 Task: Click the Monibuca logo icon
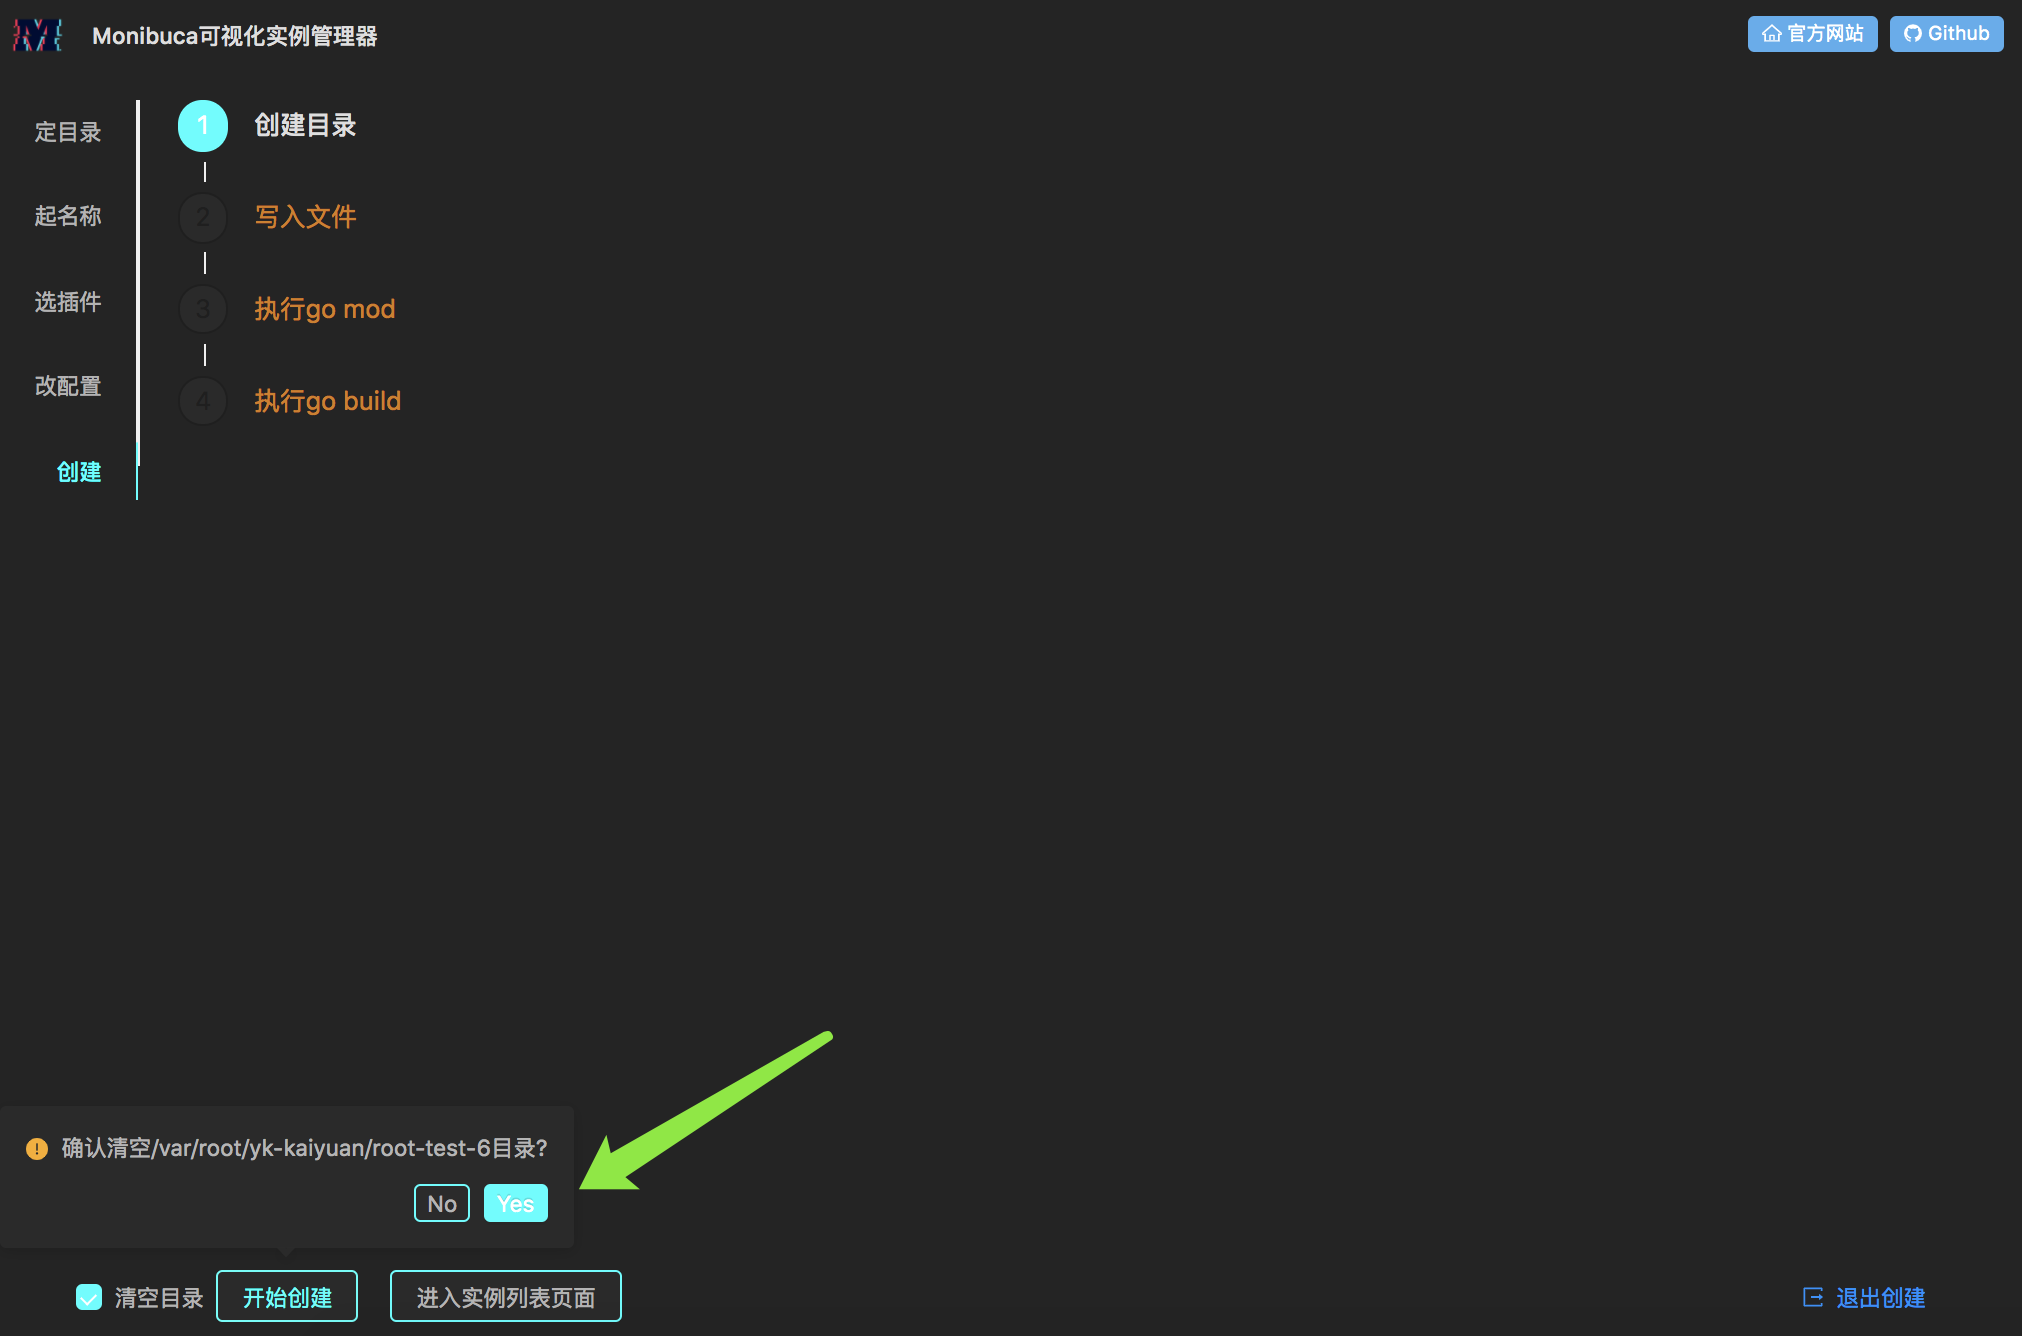click(x=37, y=35)
